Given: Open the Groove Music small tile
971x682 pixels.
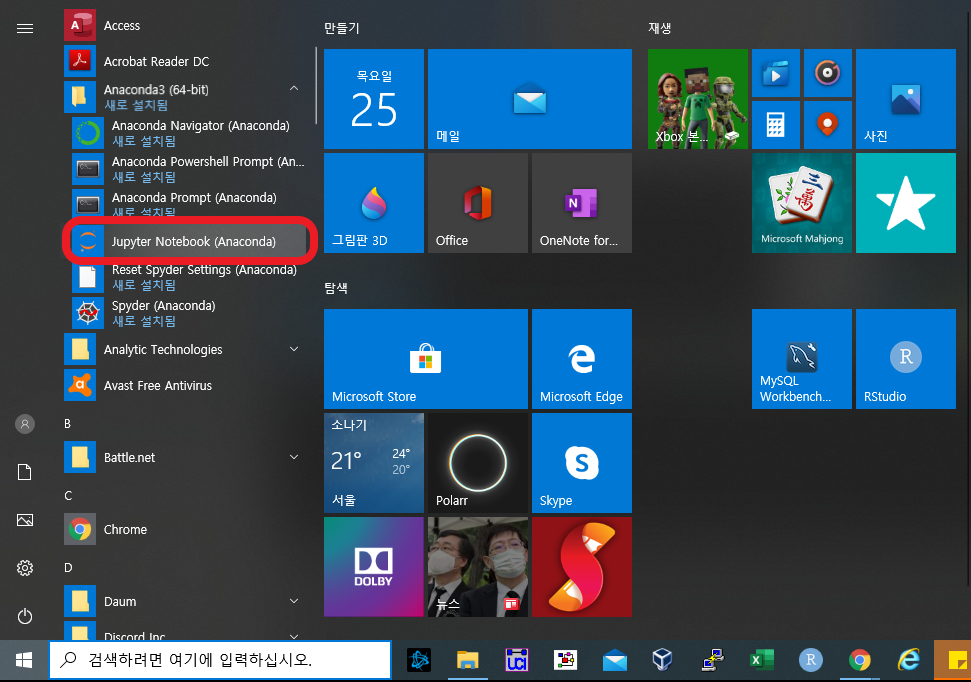Looking at the screenshot, I should point(828,73).
